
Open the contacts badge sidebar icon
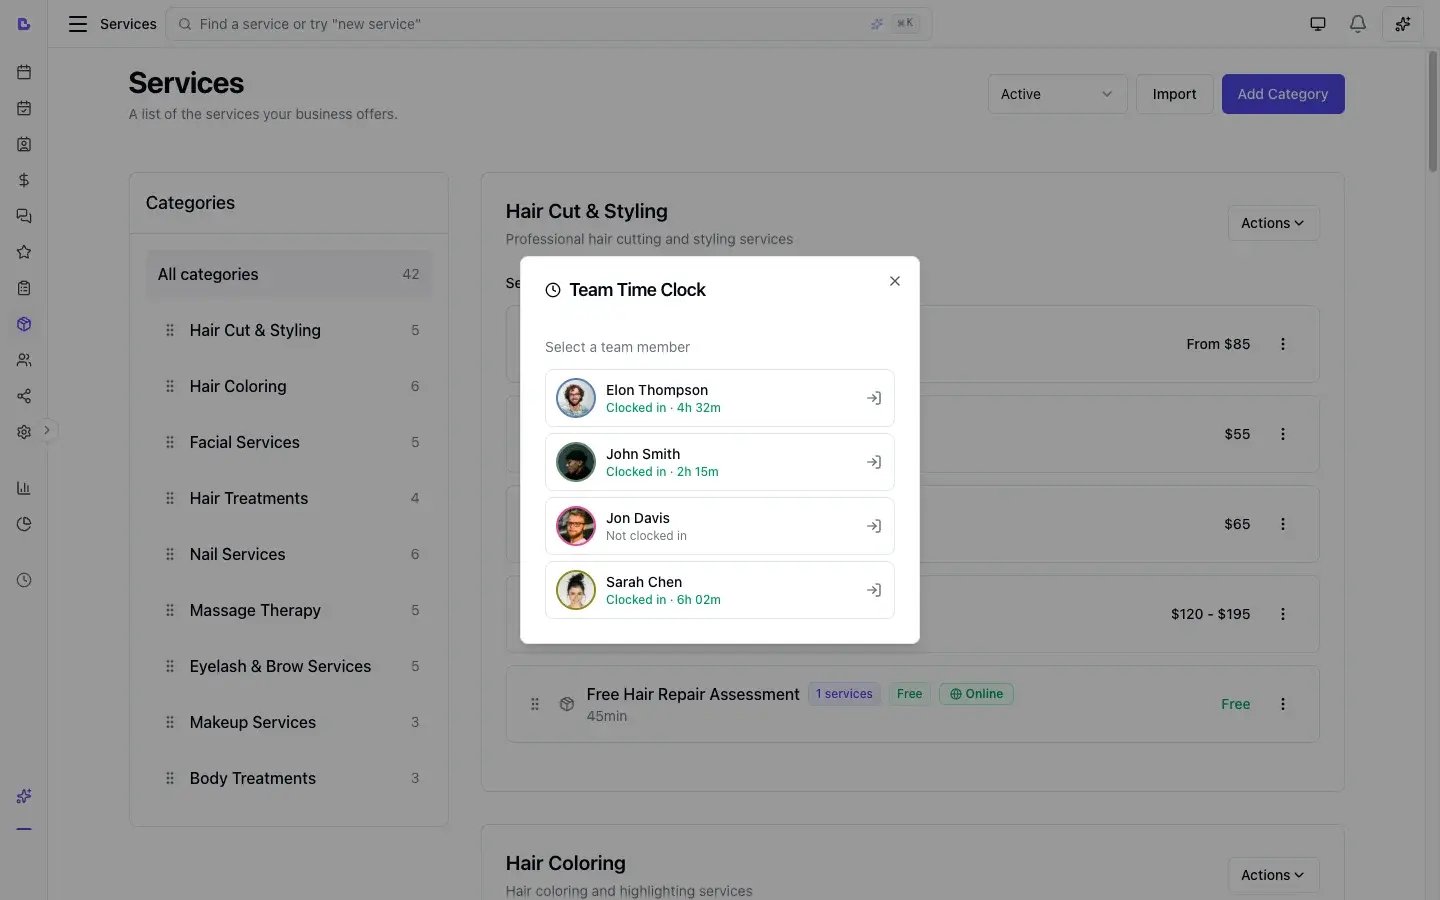click(24, 144)
